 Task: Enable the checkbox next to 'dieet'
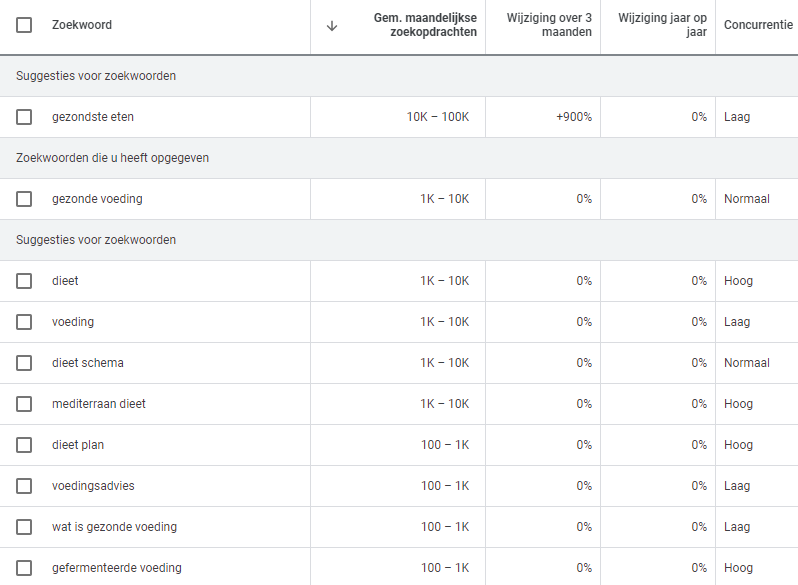click(24, 281)
